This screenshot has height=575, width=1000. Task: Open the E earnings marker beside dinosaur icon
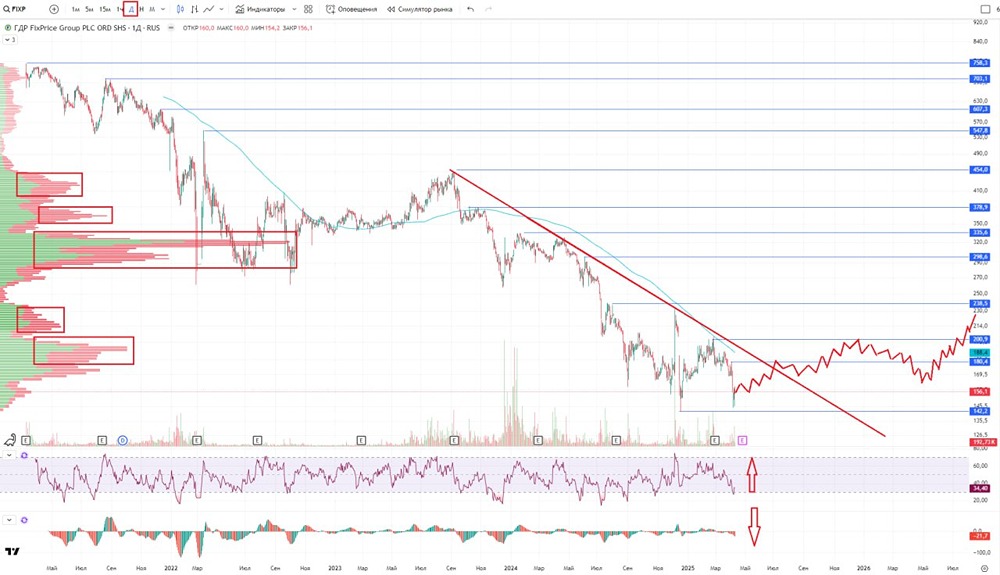point(26,440)
